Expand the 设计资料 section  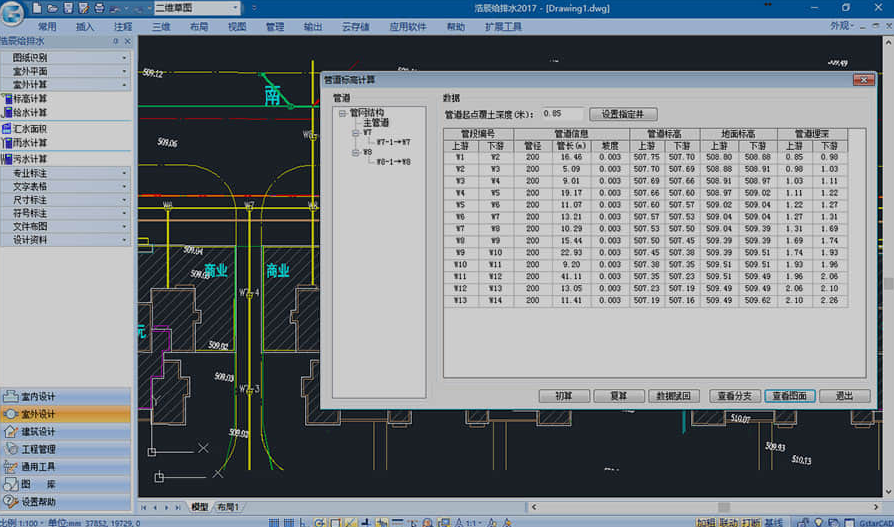coord(66,240)
